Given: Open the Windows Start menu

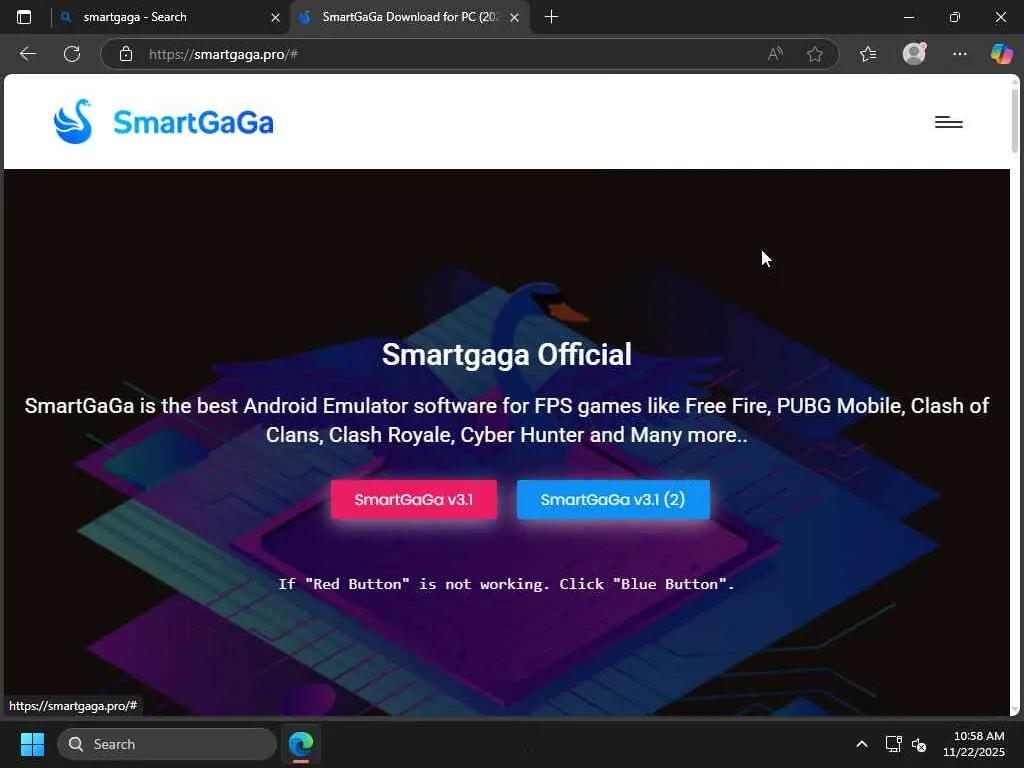Looking at the screenshot, I should coord(32,744).
